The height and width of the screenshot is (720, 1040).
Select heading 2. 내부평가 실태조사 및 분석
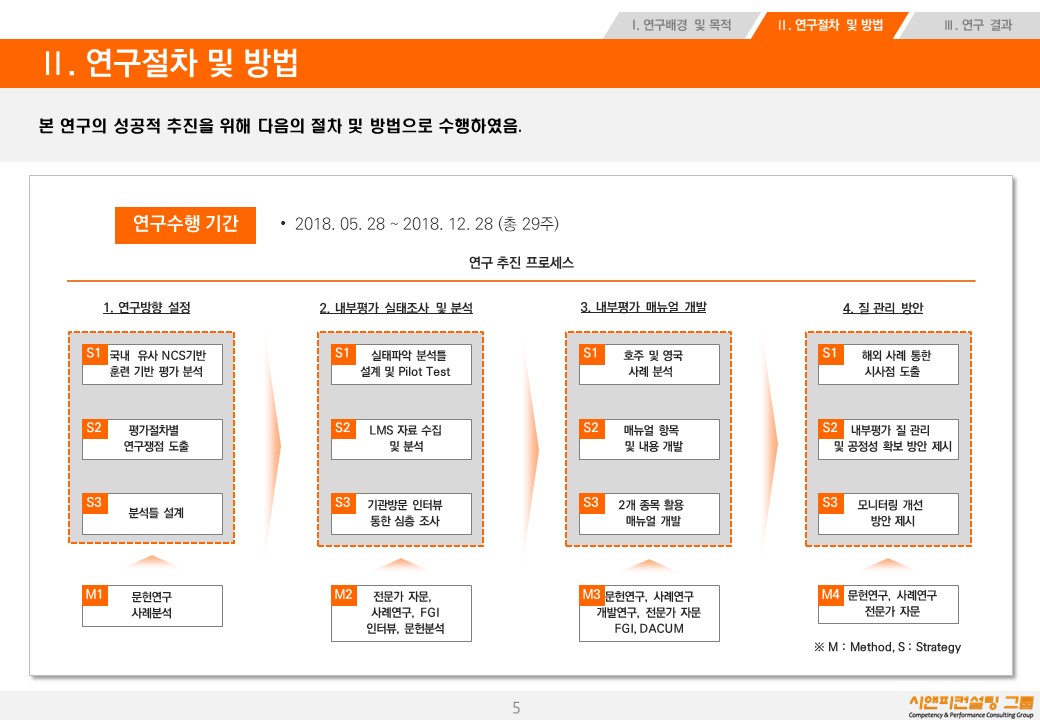coord(396,308)
